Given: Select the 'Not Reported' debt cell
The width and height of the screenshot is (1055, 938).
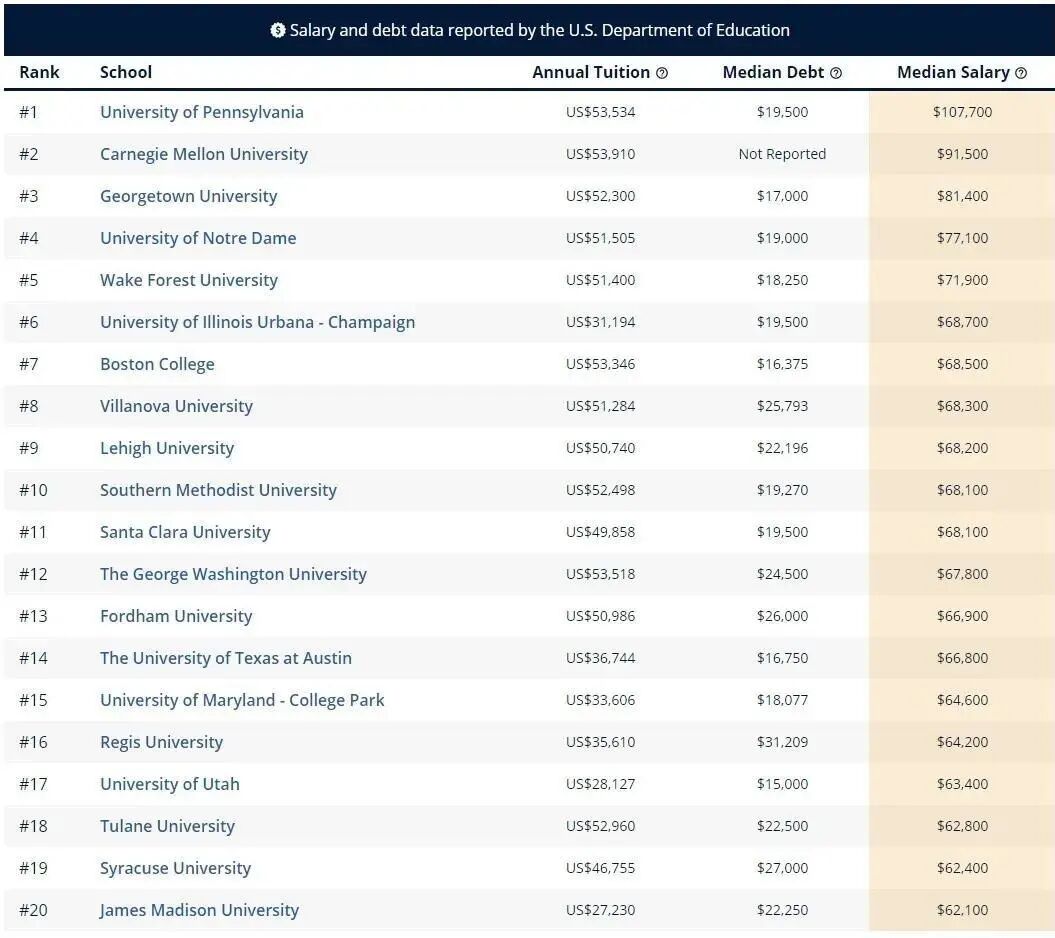Looking at the screenshot, I should pos(782,154).
